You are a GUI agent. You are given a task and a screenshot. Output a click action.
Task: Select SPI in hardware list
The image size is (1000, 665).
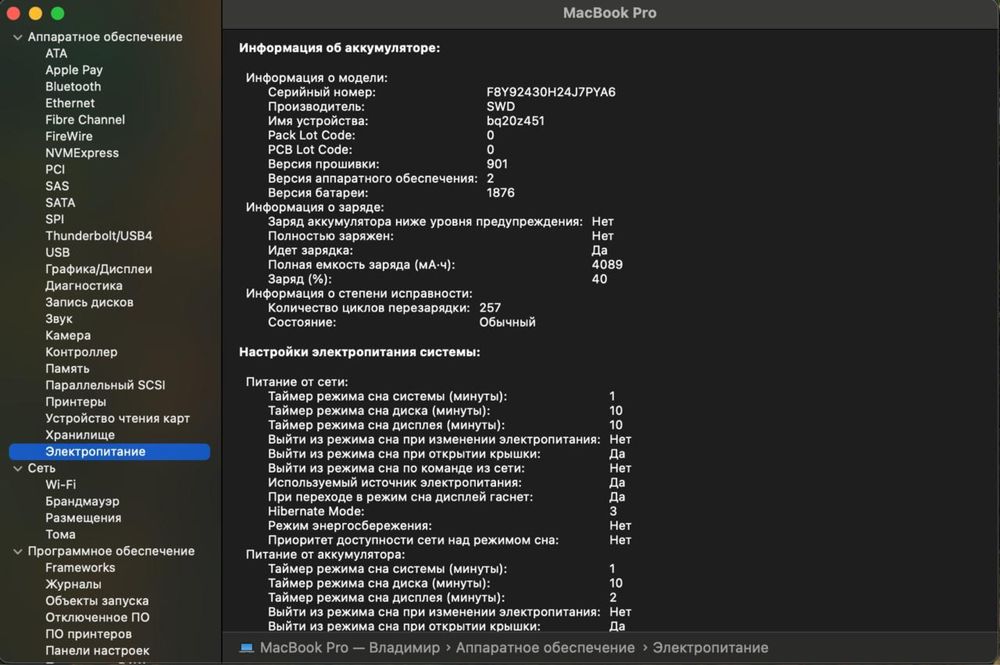click(54, 219)
